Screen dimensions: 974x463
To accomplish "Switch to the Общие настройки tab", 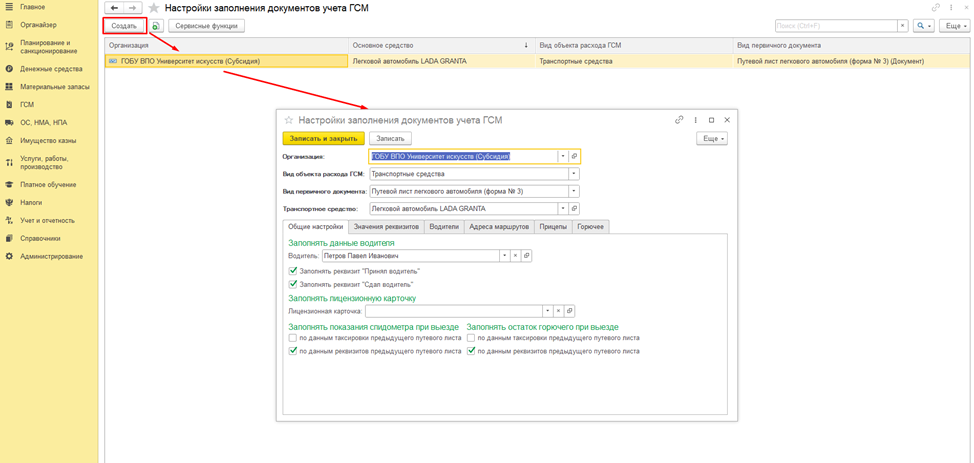I will (316, 227).
